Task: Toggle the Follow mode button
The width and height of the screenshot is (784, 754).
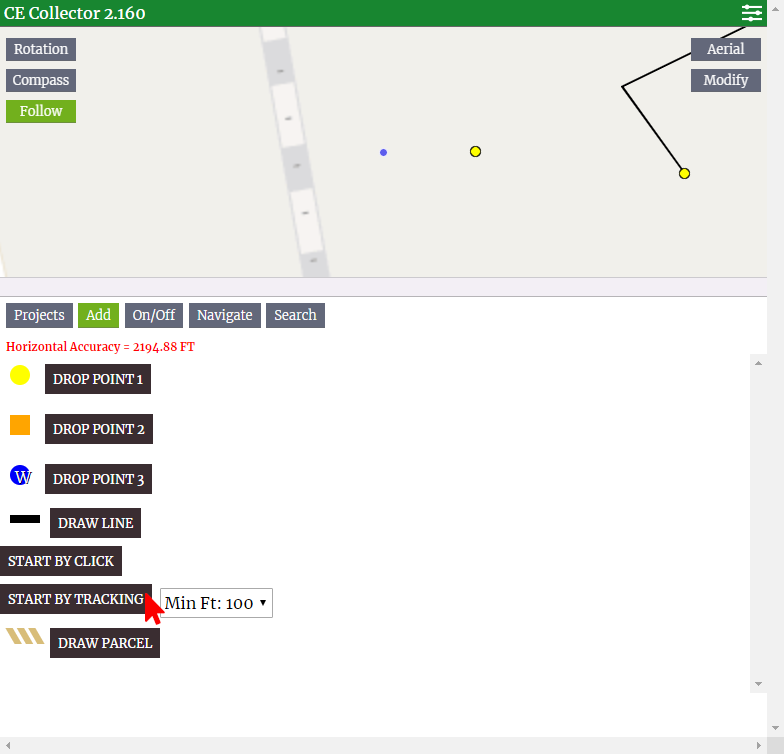Action: [41, 111]
